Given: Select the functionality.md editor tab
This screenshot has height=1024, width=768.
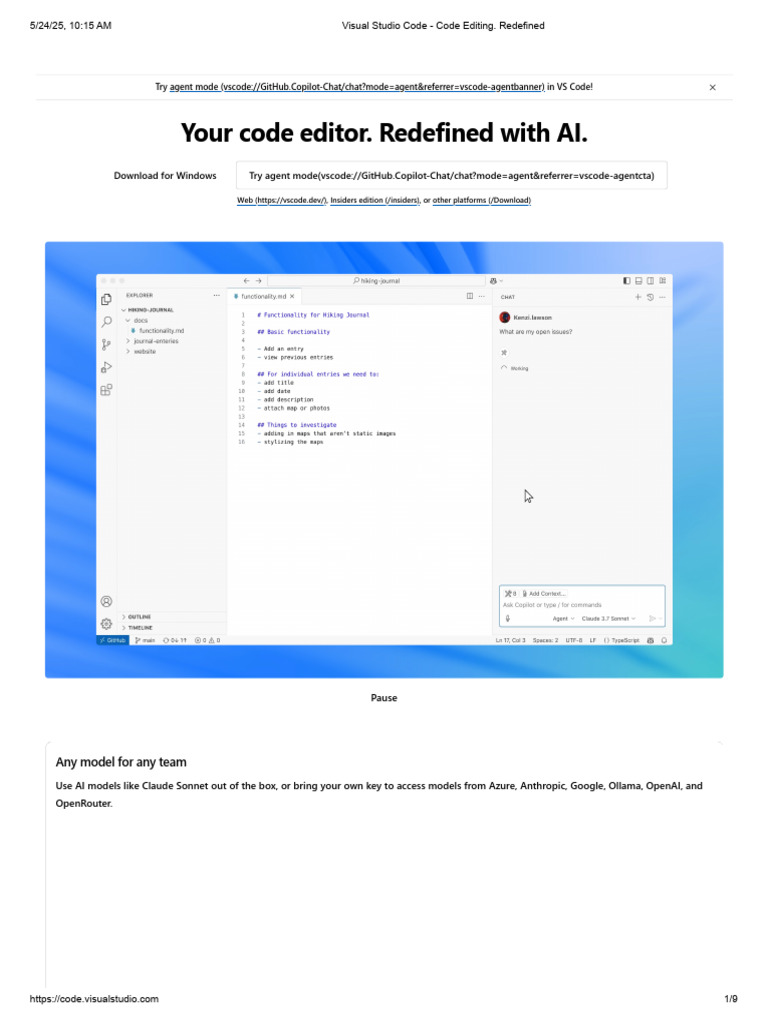Looking at the screenshot, I should (x=264, y=296).
